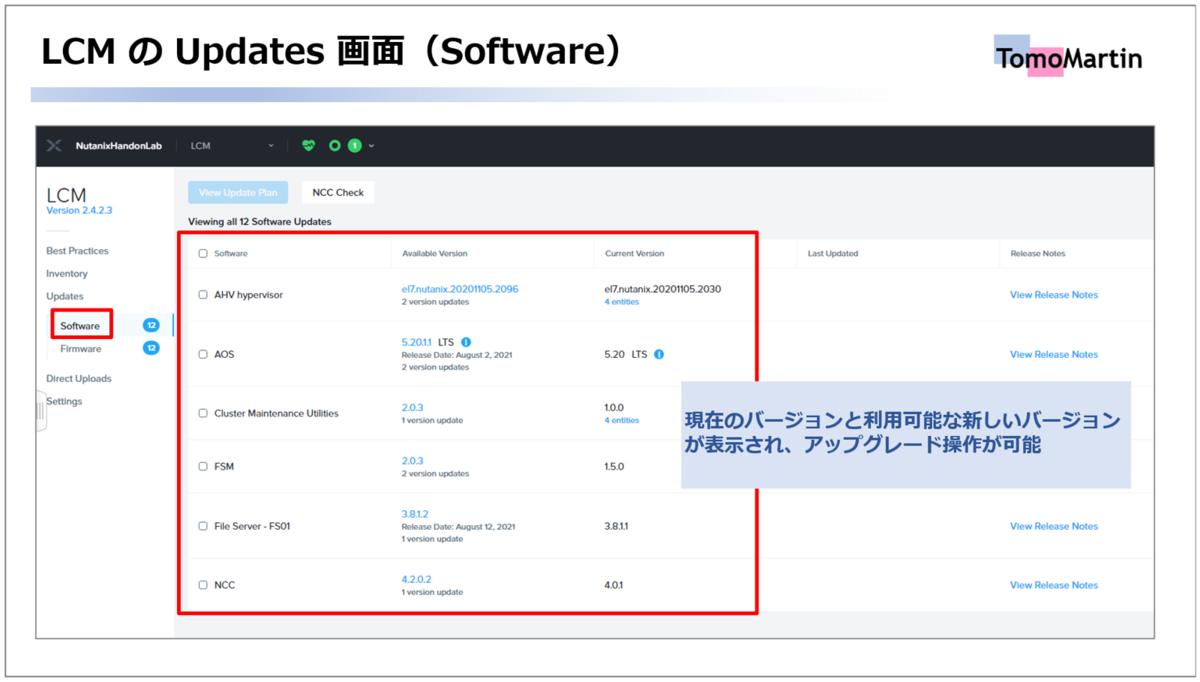This screenshot has height=682, width=1200.
Task: Open AHV version el7.nutanix.20201105.2096 link
Action: [460, 289]
